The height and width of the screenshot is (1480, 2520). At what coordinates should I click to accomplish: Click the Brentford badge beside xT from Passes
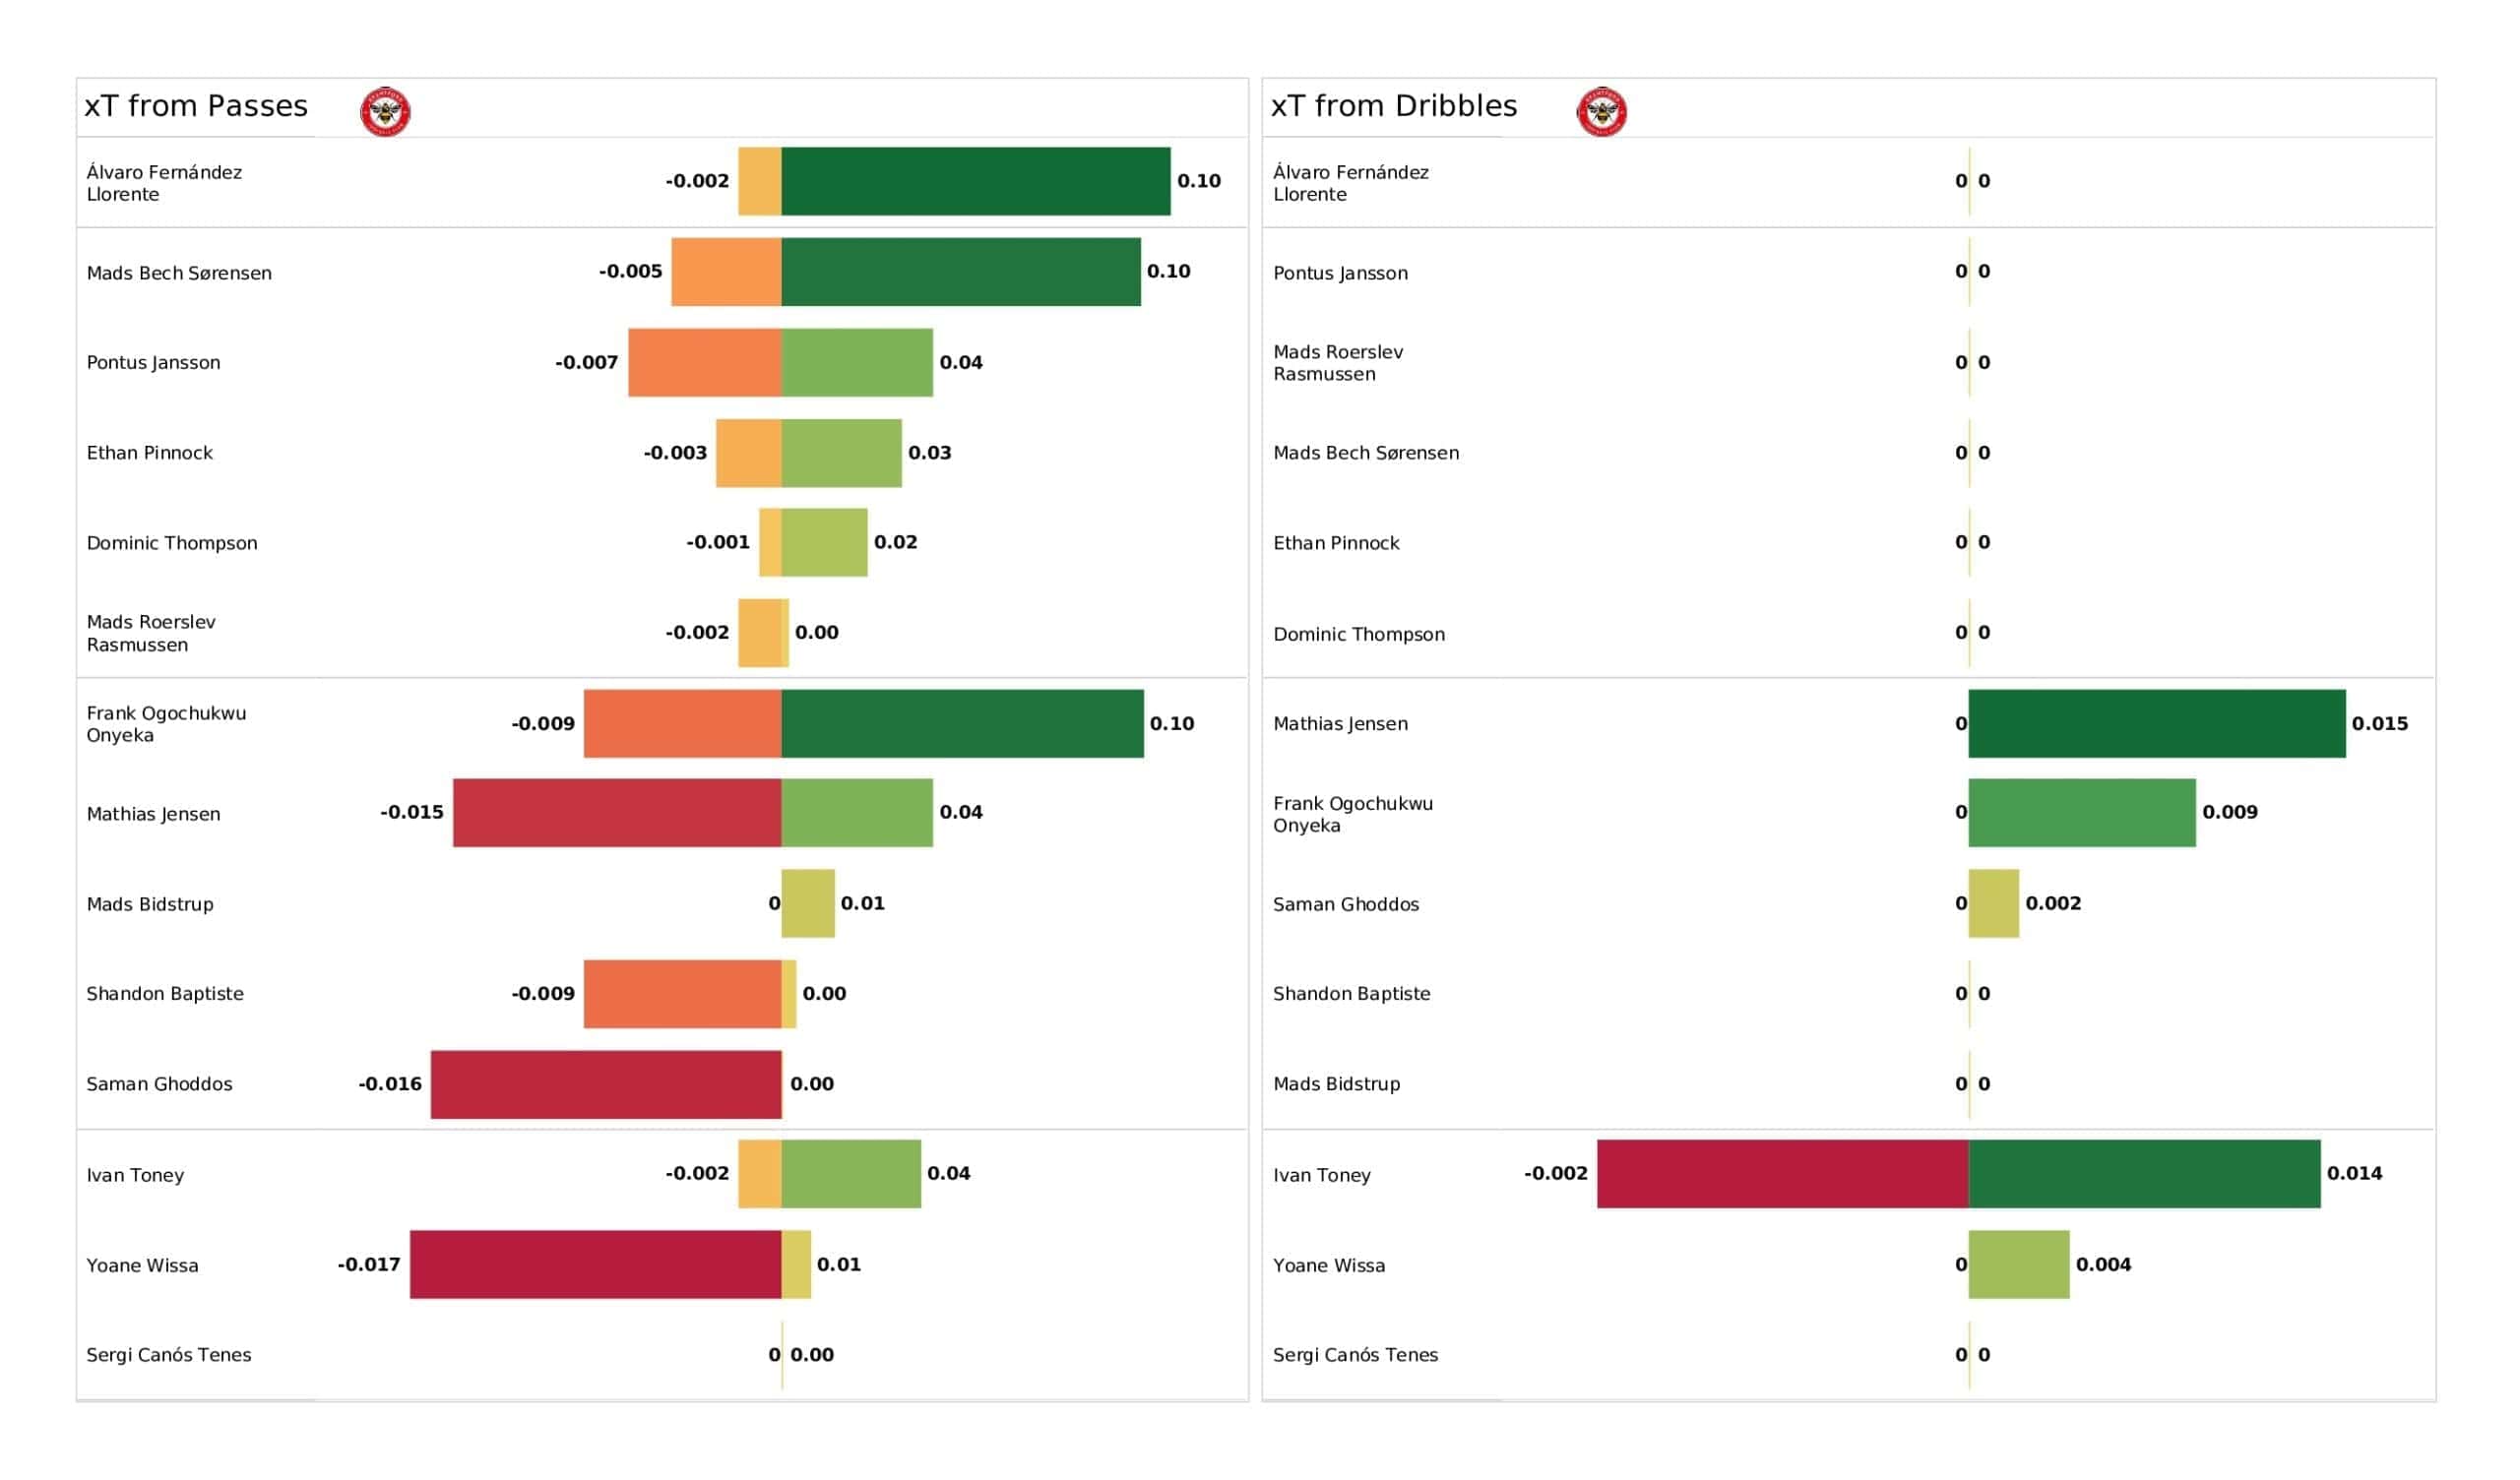pos(385,111)
